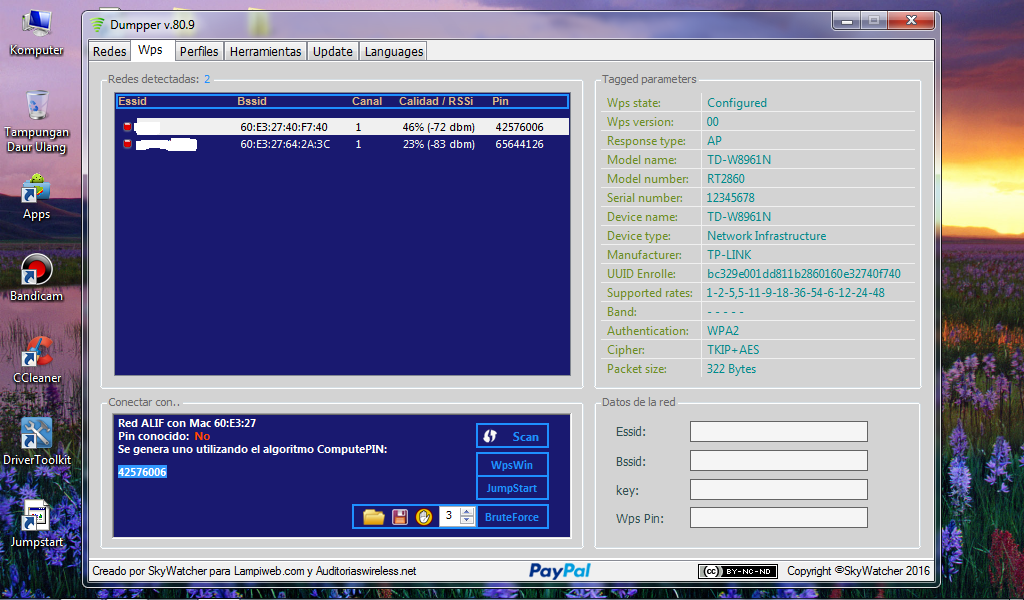Click the TP-LINK manufacturer value

[729, 255]
